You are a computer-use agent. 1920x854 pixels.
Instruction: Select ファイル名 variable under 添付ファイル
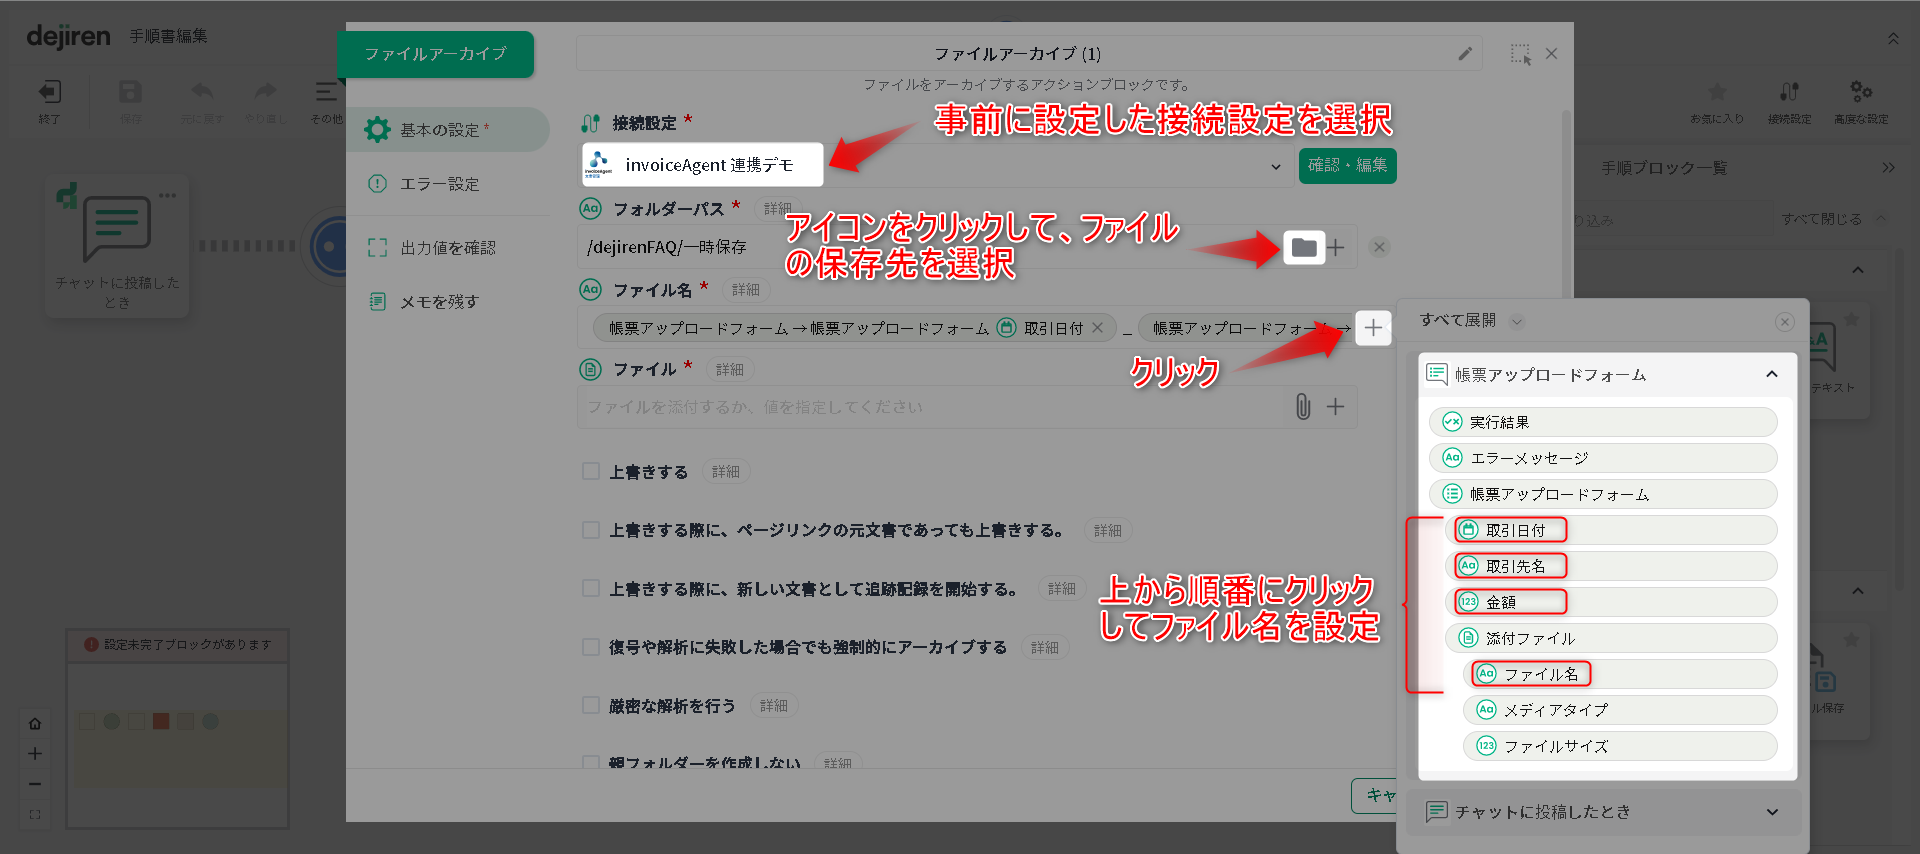coord(1620,674)
